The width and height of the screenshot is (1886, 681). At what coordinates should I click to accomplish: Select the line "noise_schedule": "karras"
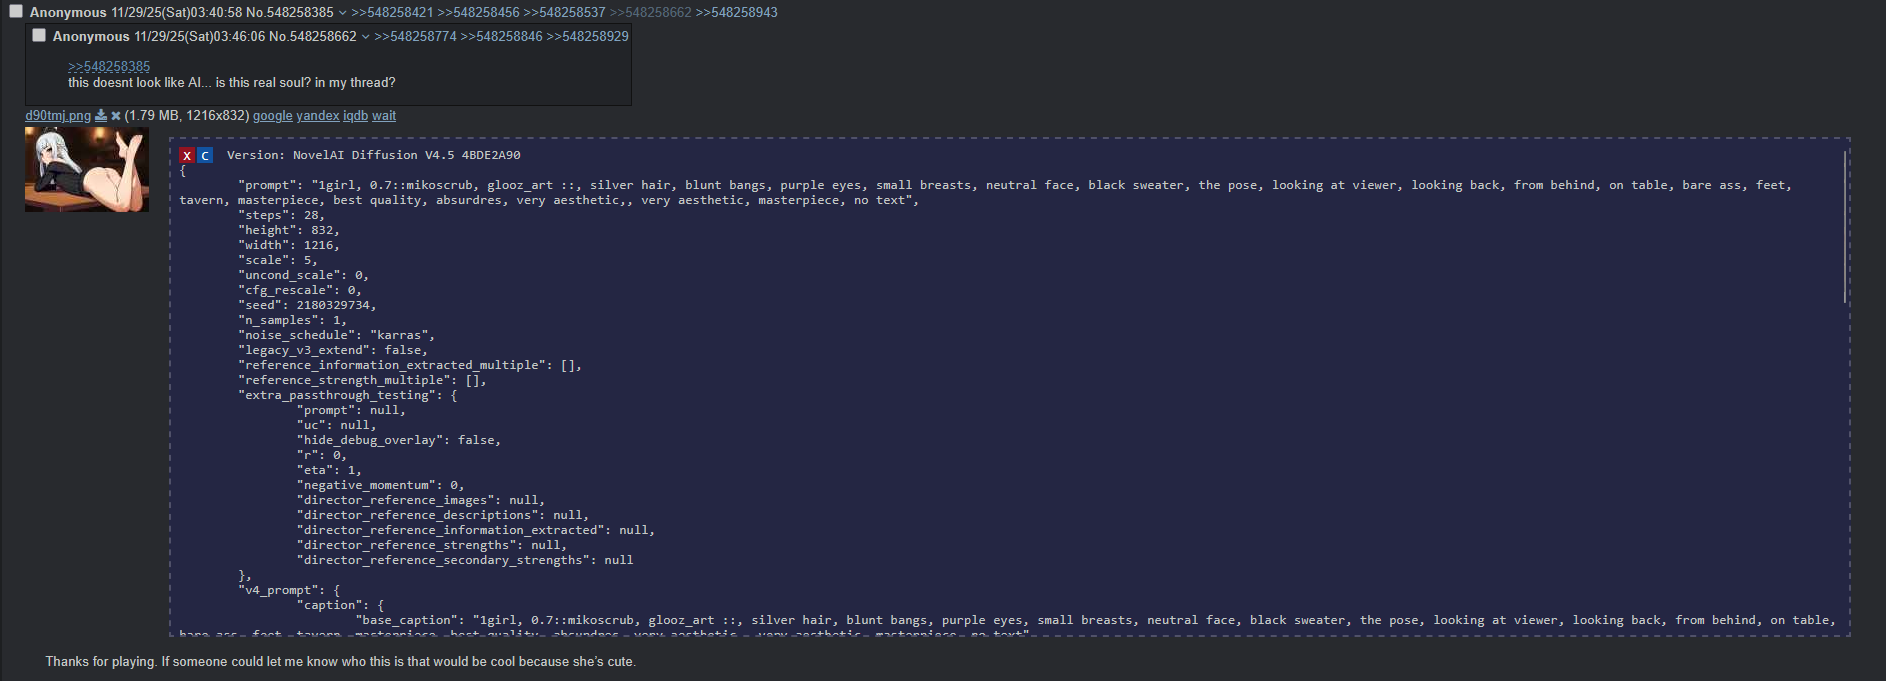(336, 335)
